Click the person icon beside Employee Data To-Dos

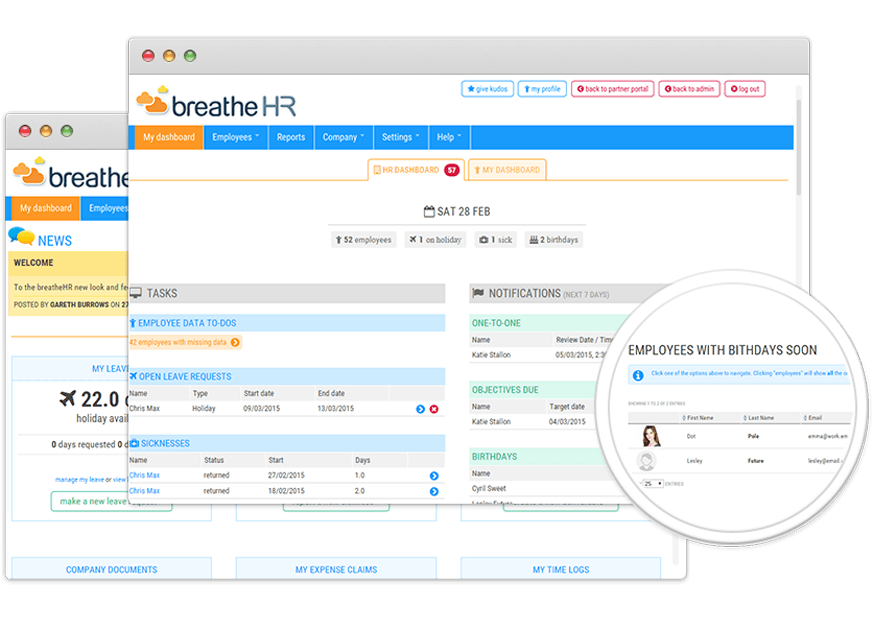tap(133, 323)
